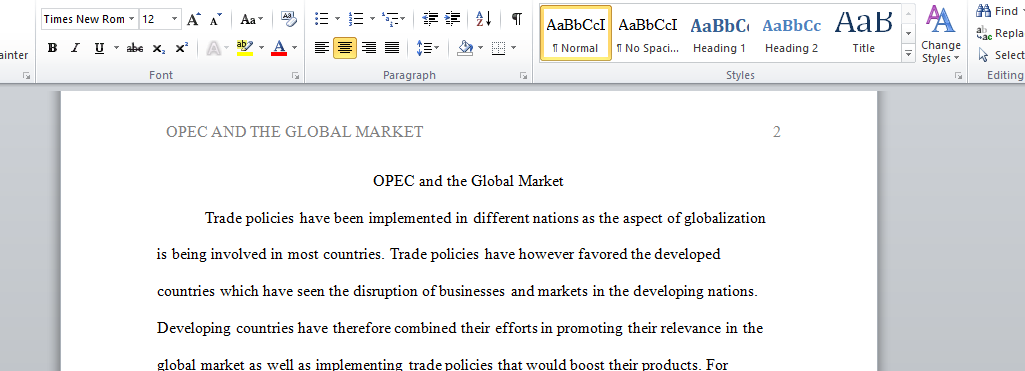Image resolution: width=1025 pixels, height=371 pixels.
Task: Click the Borders icon
Action: (498, 48)
